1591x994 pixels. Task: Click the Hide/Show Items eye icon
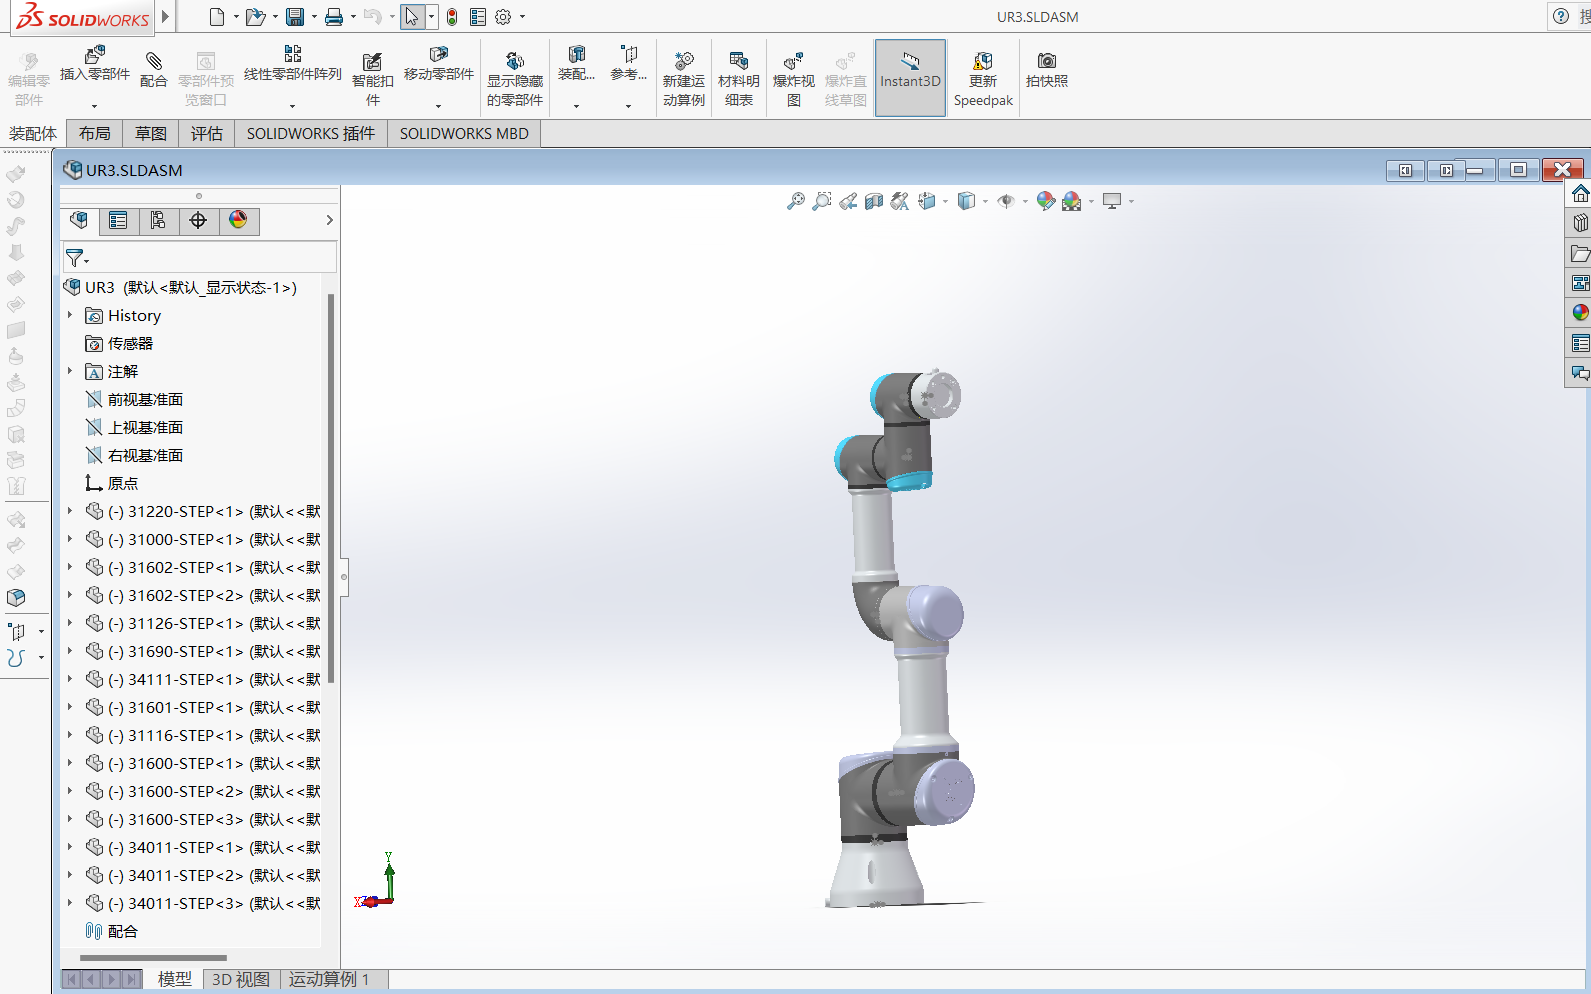[x=1006, y=201]
